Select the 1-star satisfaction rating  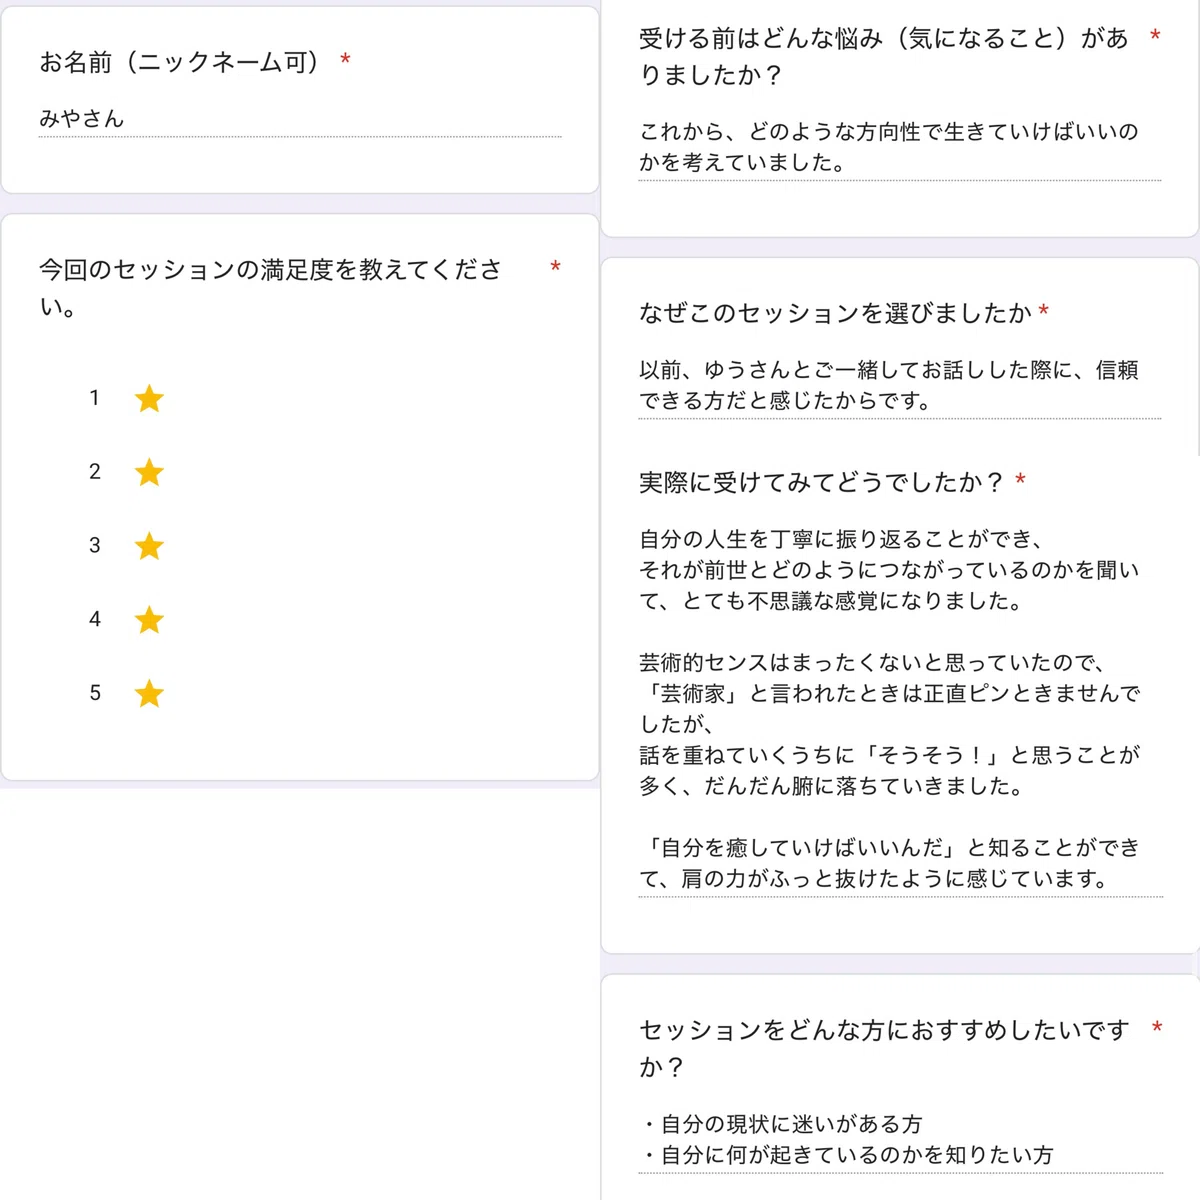pyautogui.click(x=149, y=399)
